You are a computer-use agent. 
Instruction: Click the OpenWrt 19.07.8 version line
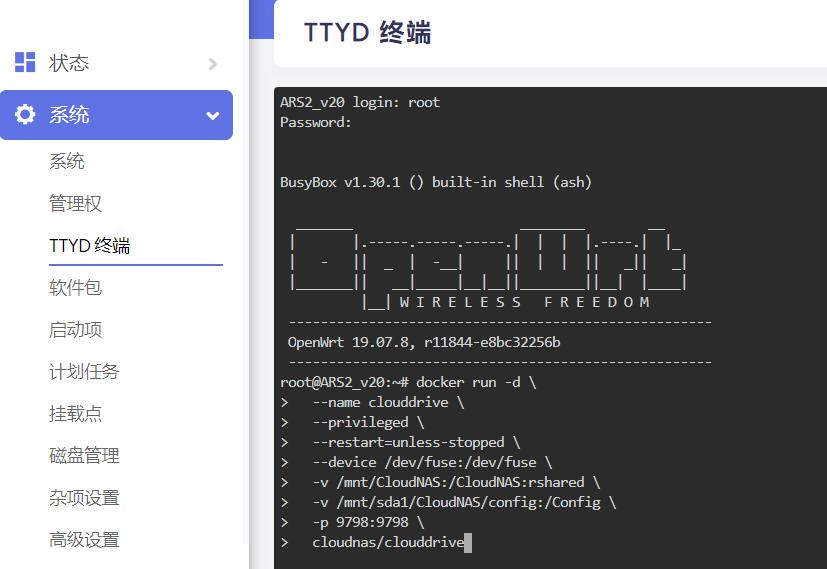424,342
